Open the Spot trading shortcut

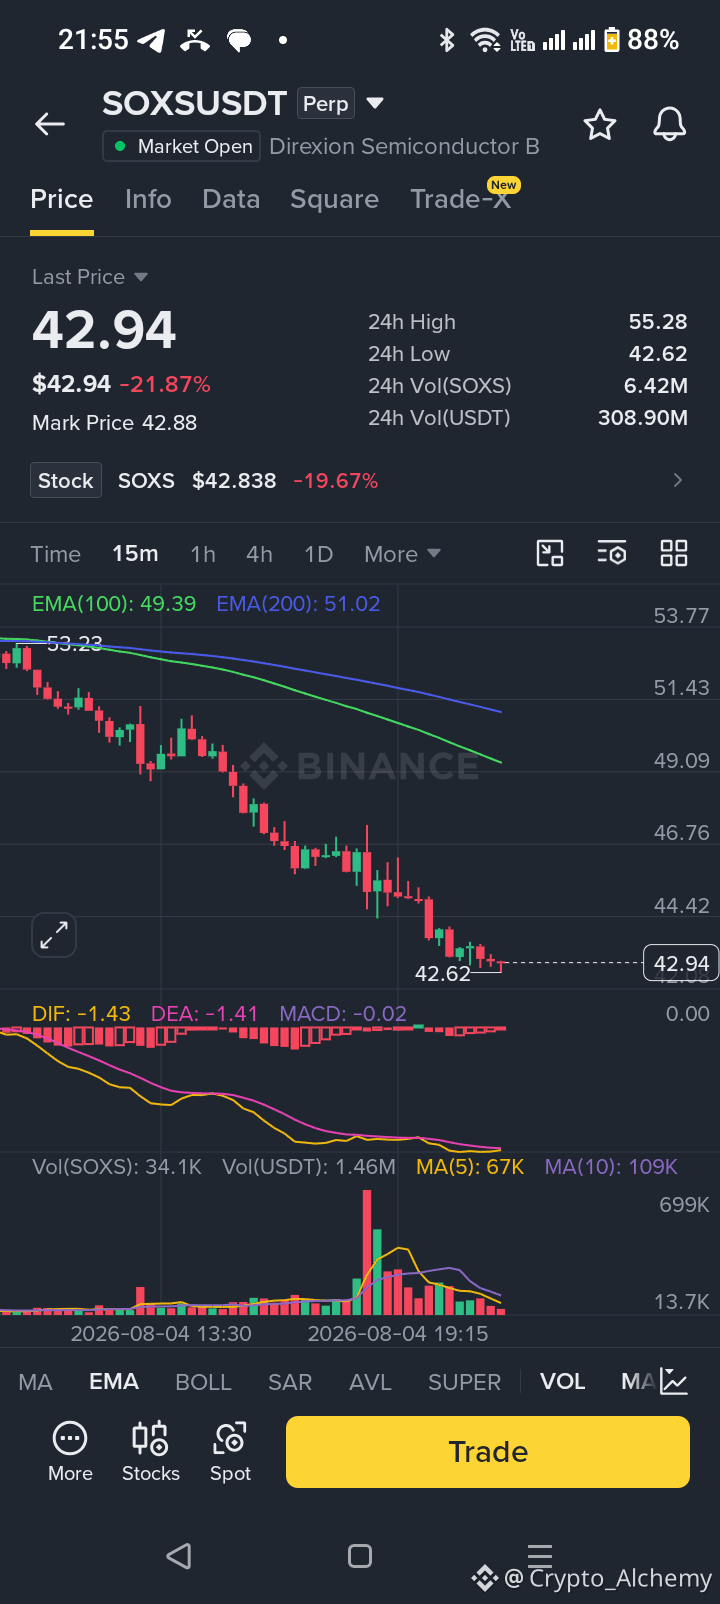coord(230,1451)
